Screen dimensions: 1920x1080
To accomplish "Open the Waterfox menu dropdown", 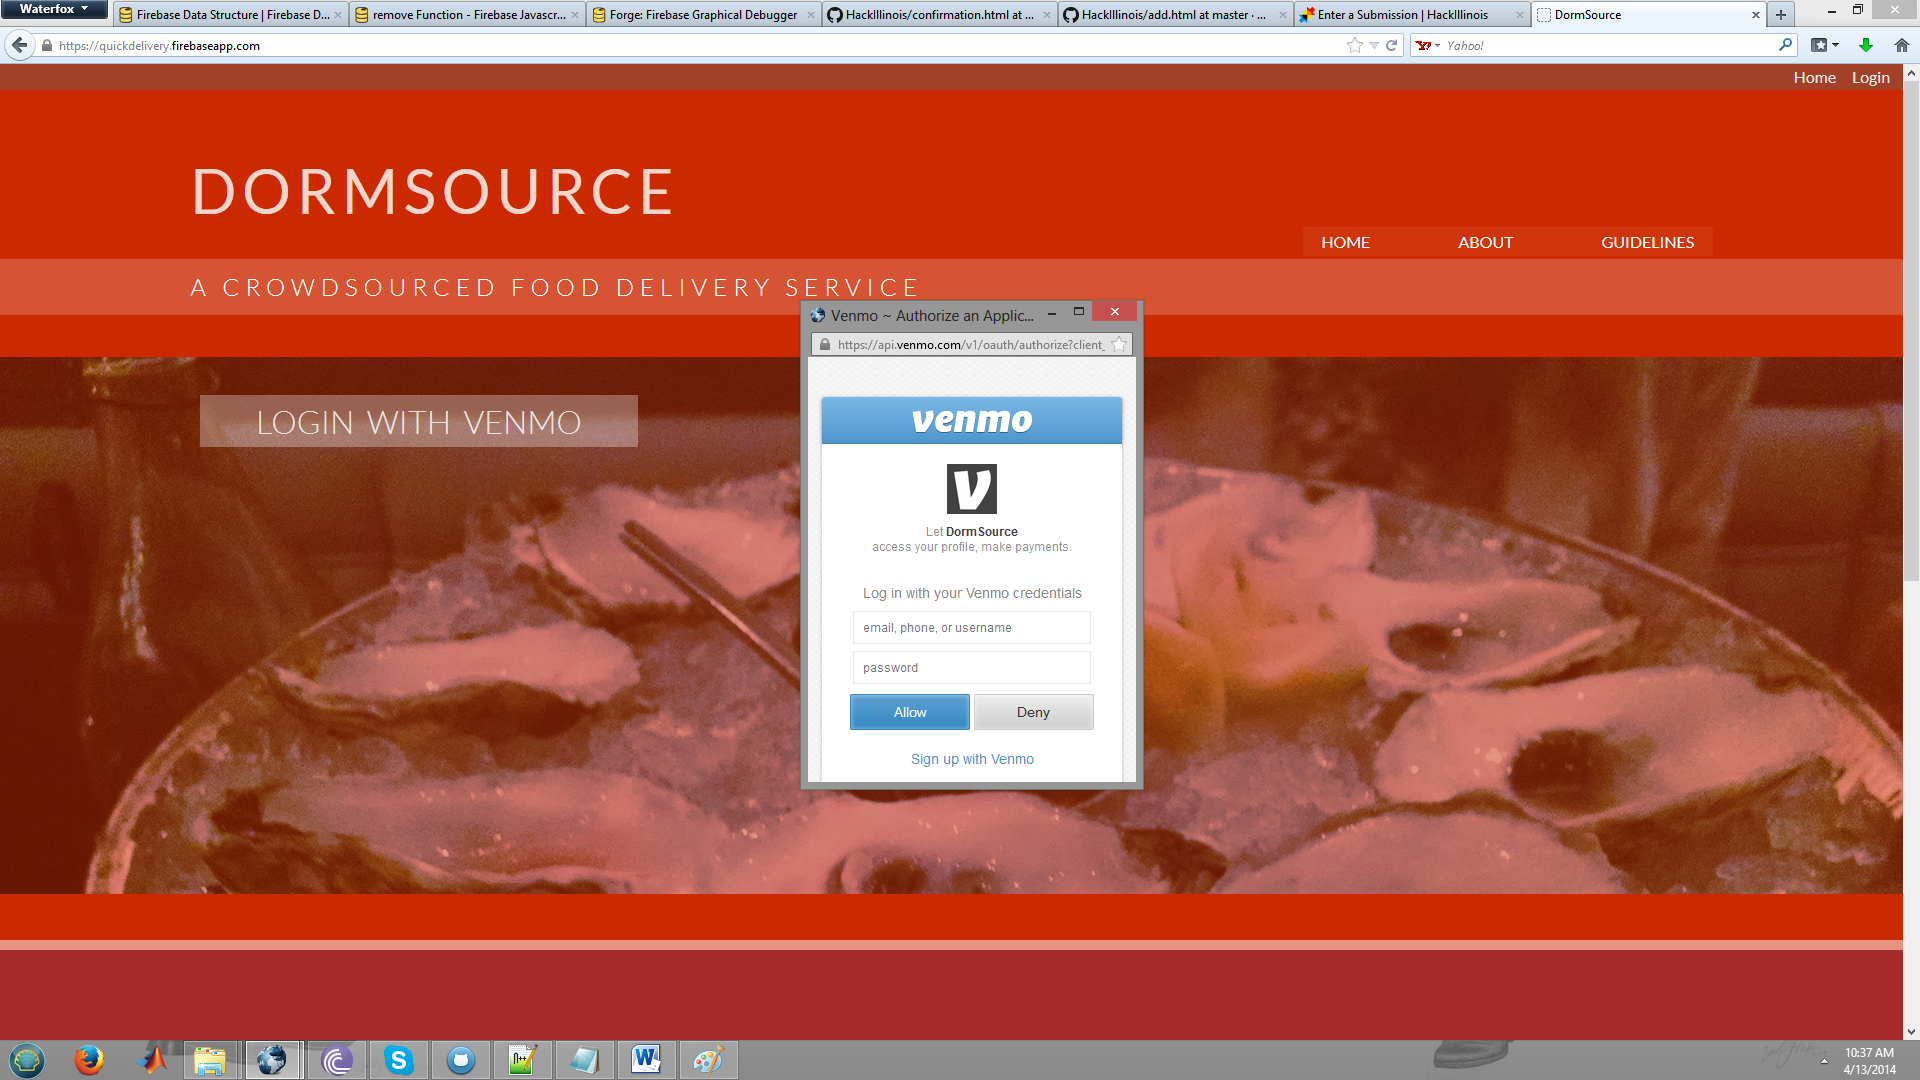I will click(54, 9).
